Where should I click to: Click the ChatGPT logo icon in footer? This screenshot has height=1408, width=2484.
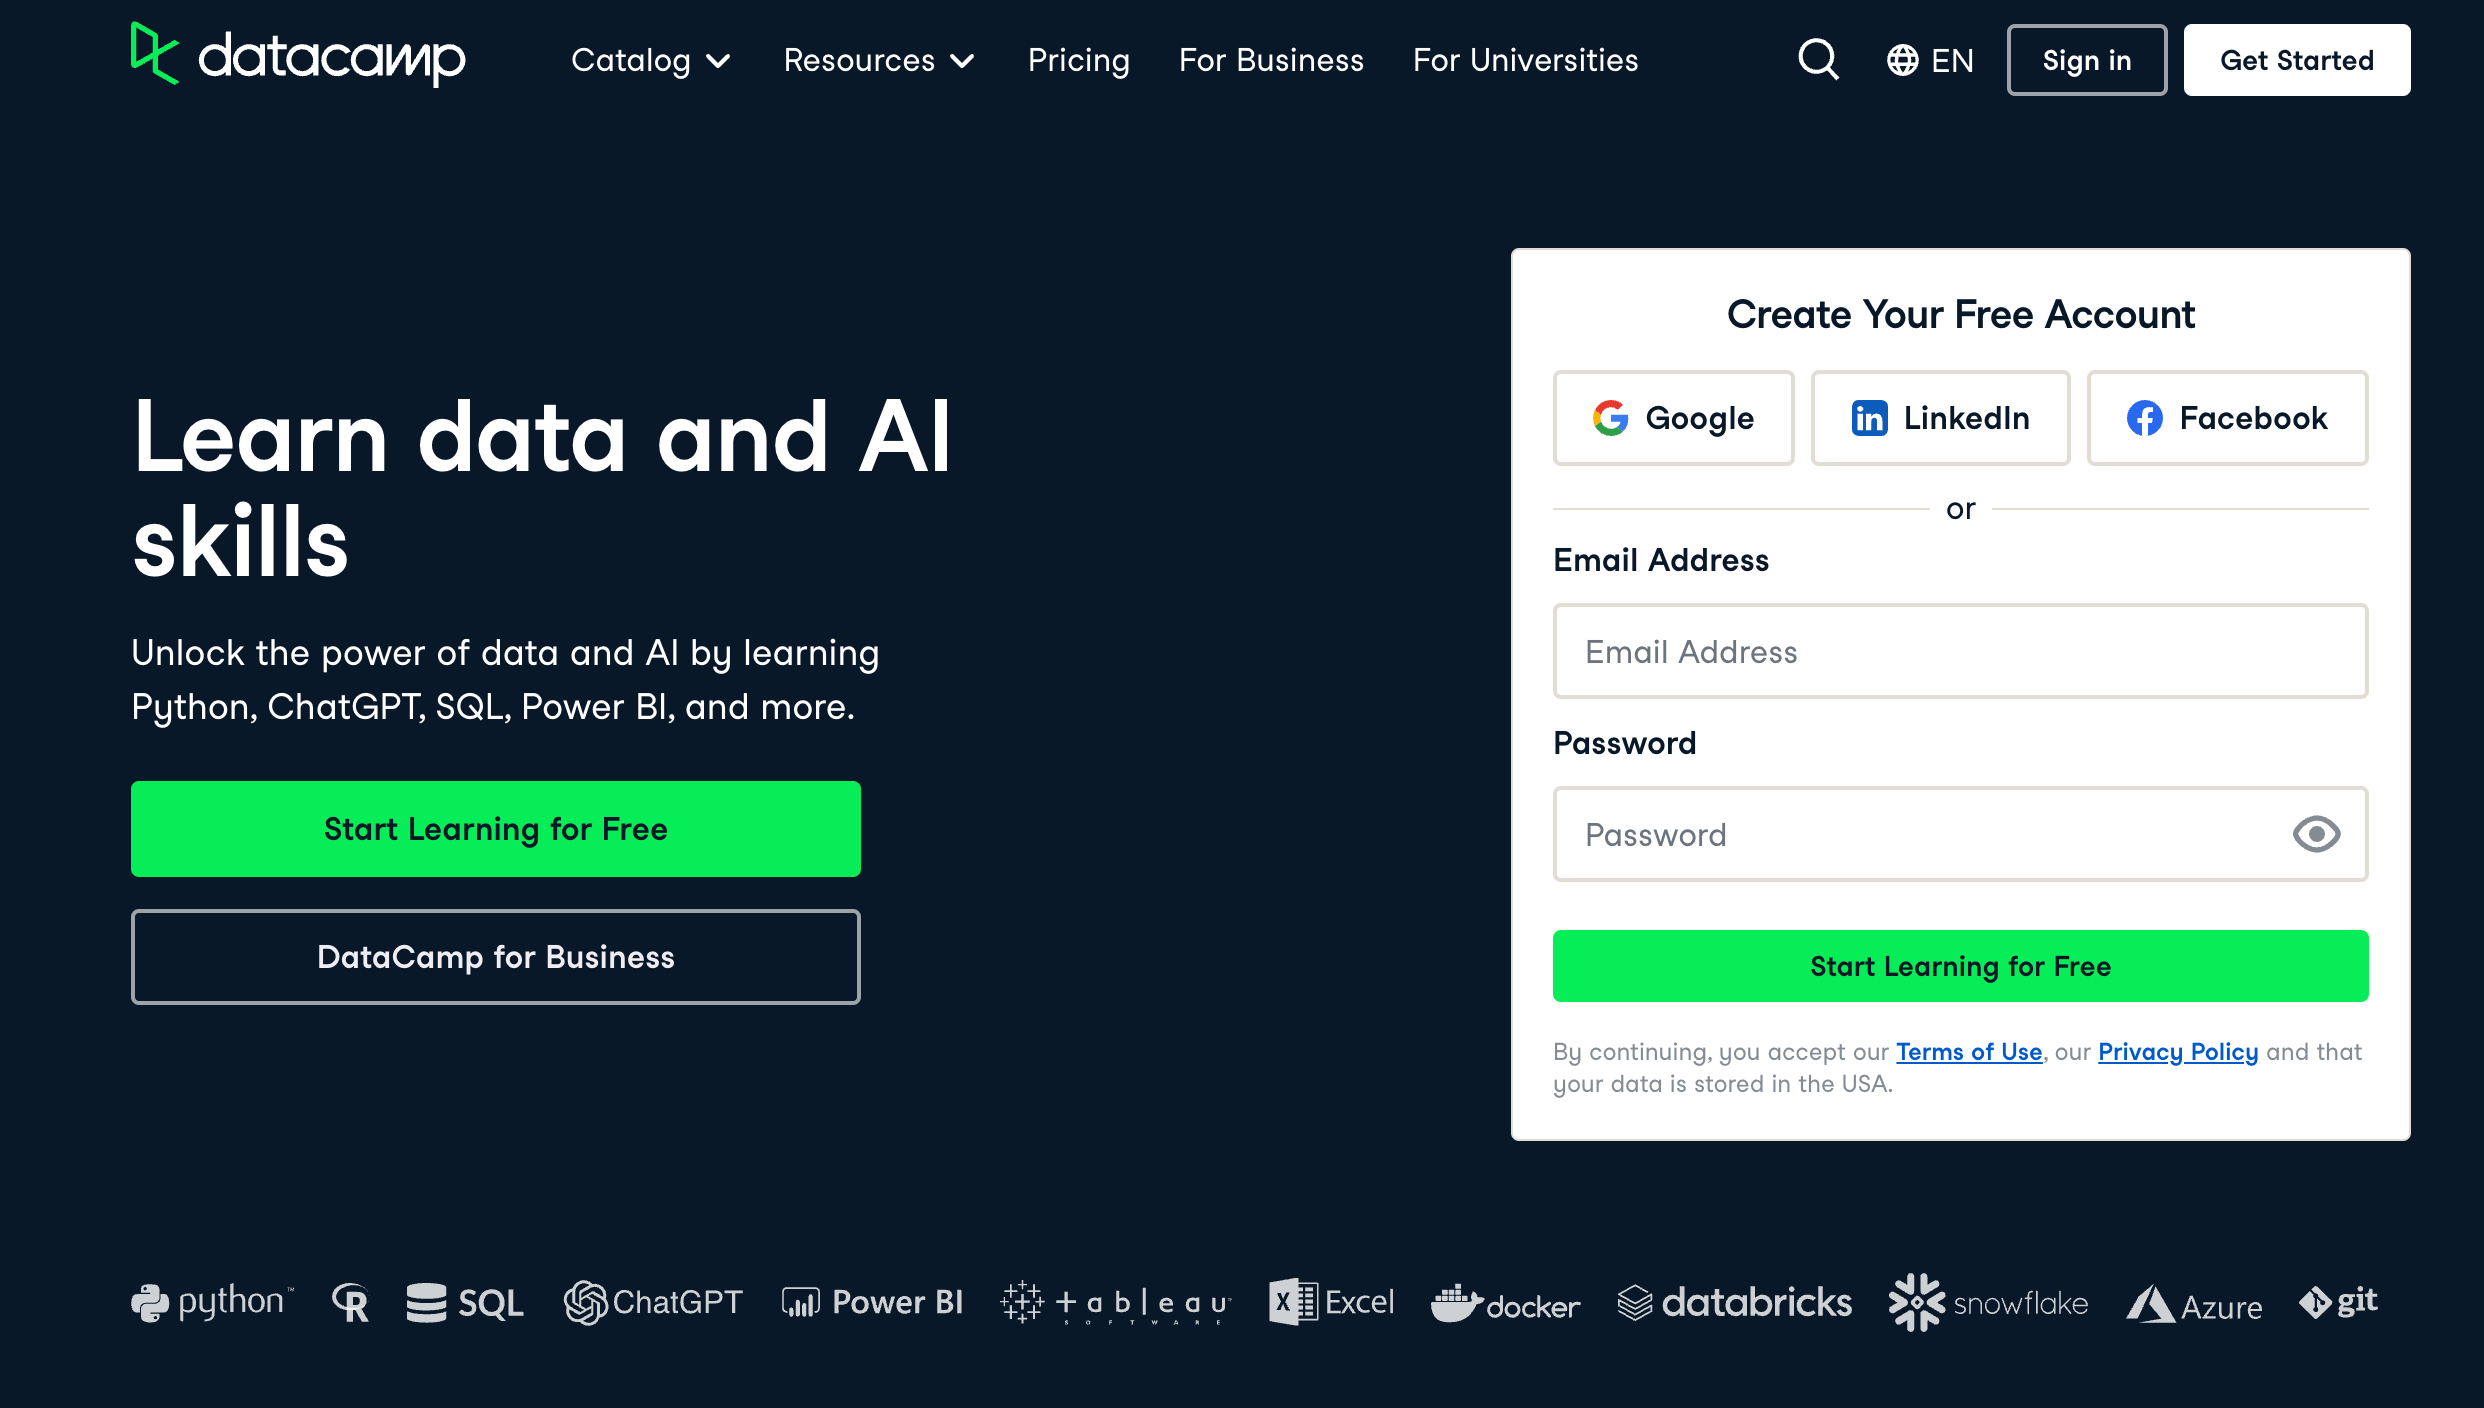(587, 1304)
